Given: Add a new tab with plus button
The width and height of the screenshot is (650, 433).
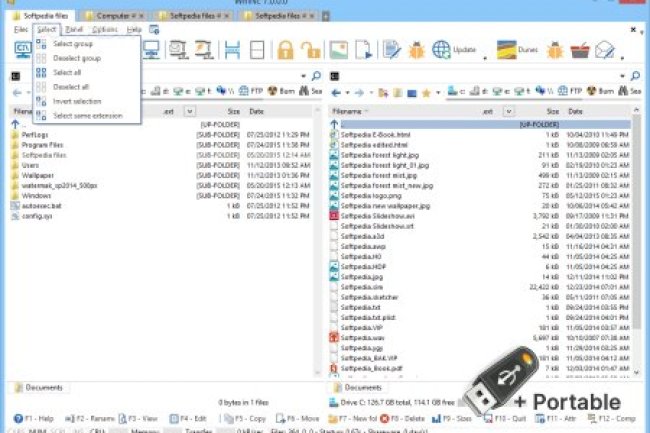Looking at the screenshot, I should click(x=326, y=16).
